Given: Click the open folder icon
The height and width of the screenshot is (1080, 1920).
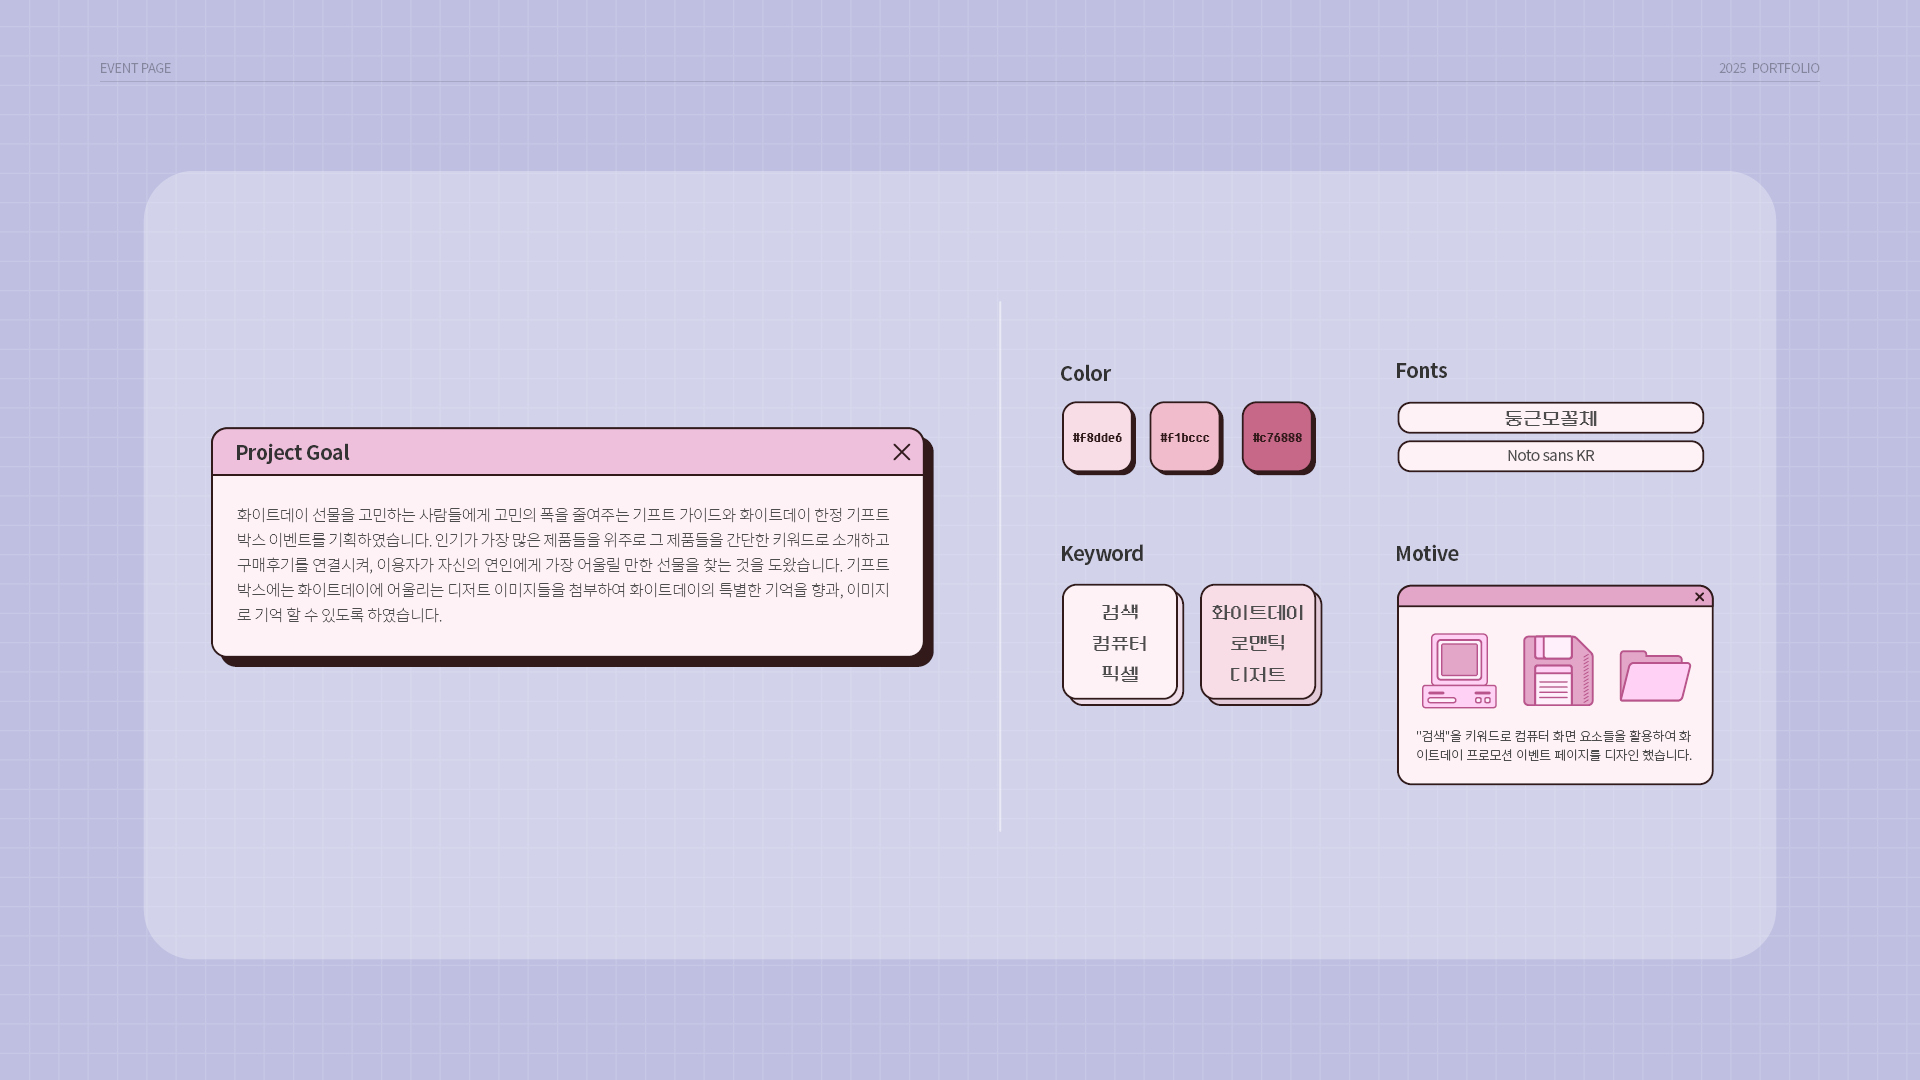Looking at the screenshot, I should 1655,676.
